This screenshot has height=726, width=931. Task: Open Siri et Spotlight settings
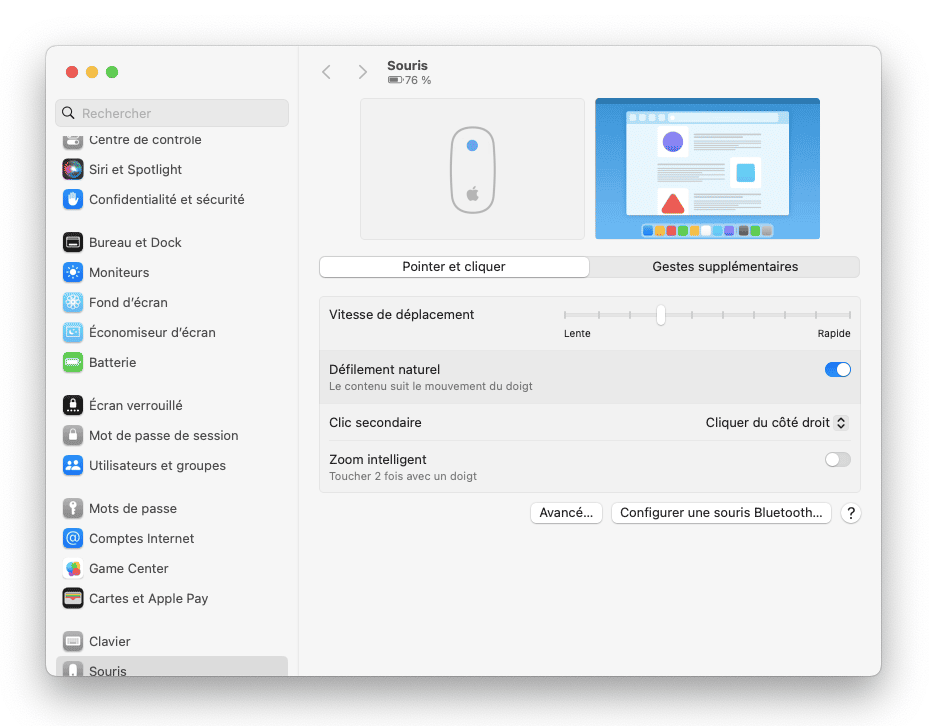172,169
